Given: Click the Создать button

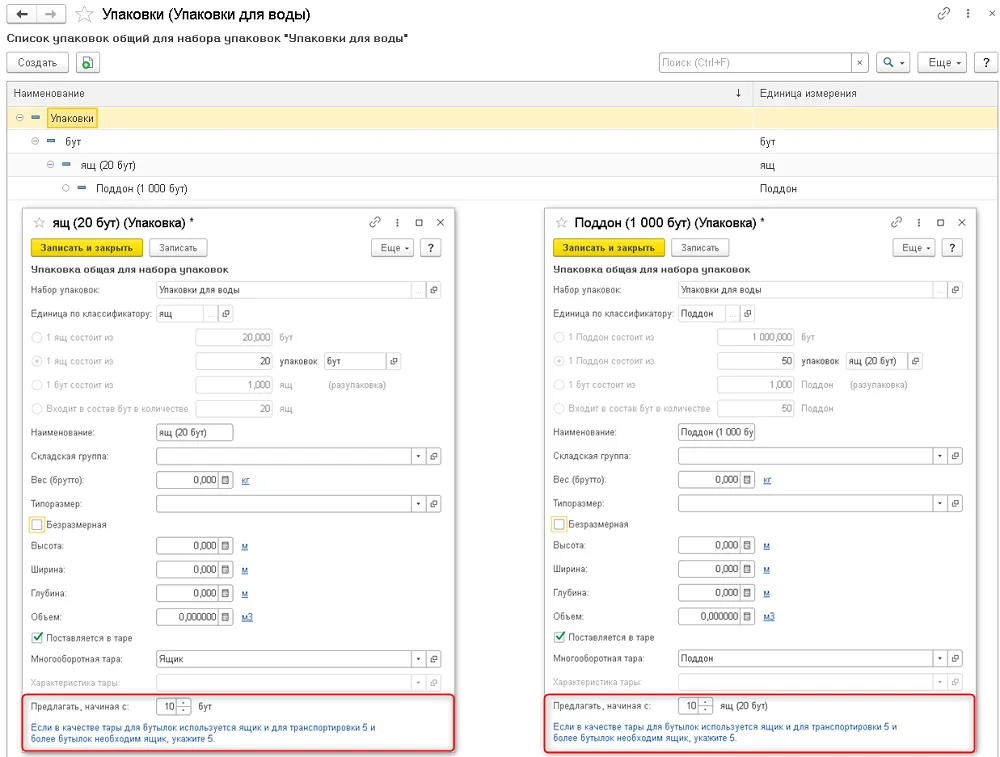Looking at the screenshot, I should [x=38, y=62].
